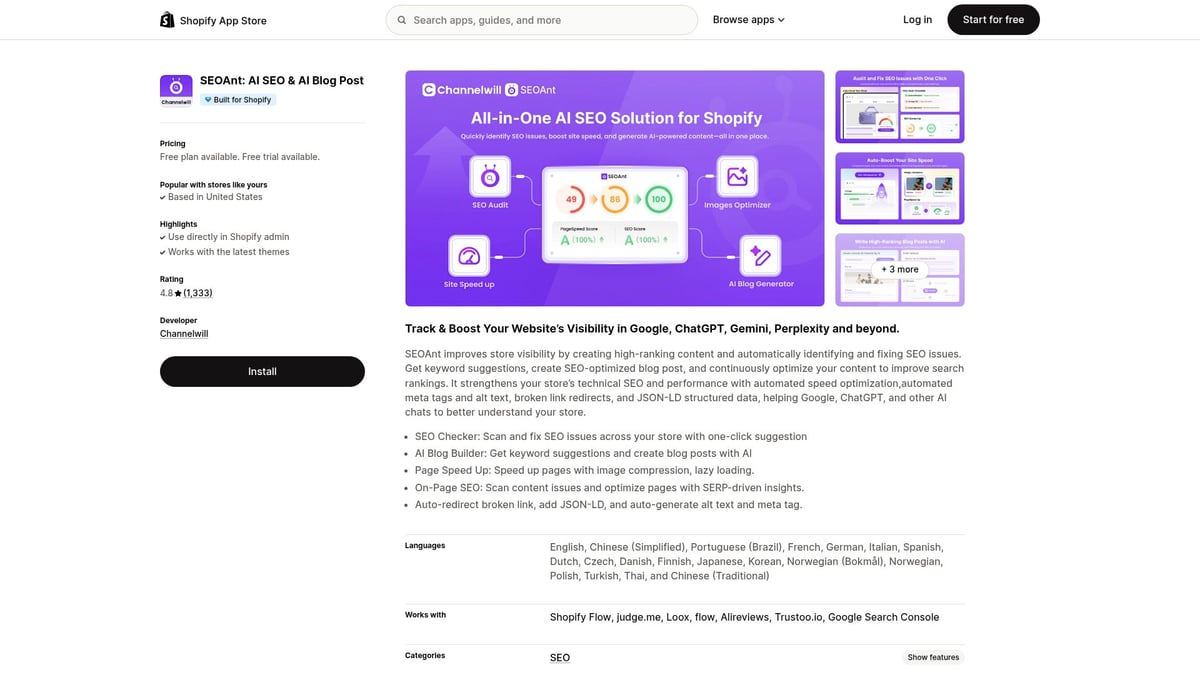Click the checkmark beside Use directly in Shopify admin
This screenshot has width=1200, height=675.
coord(163,237)
